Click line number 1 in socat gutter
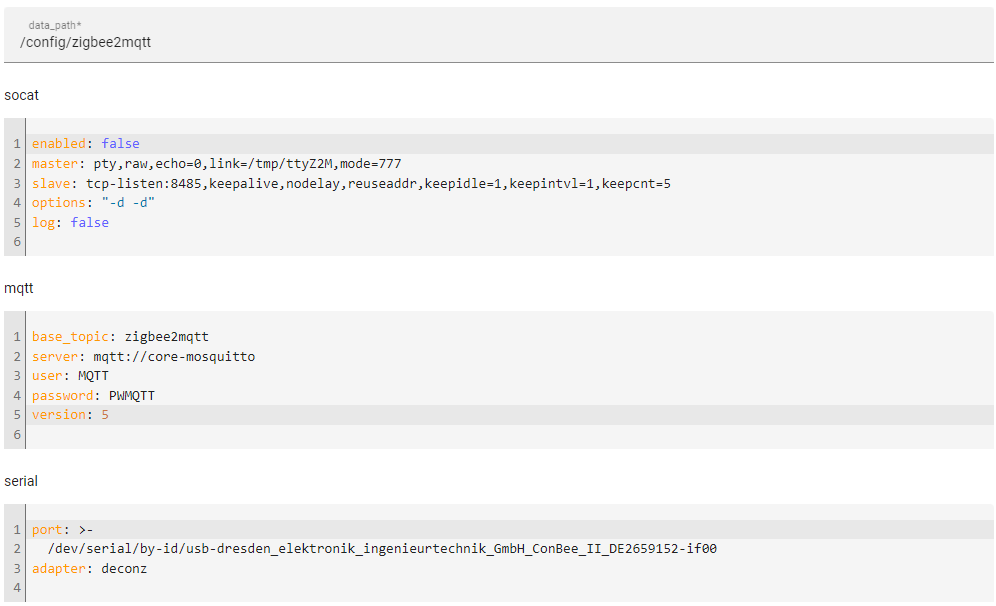Viewport: 996px width, 606px height. pyautogui.click(x=17, y=144)
